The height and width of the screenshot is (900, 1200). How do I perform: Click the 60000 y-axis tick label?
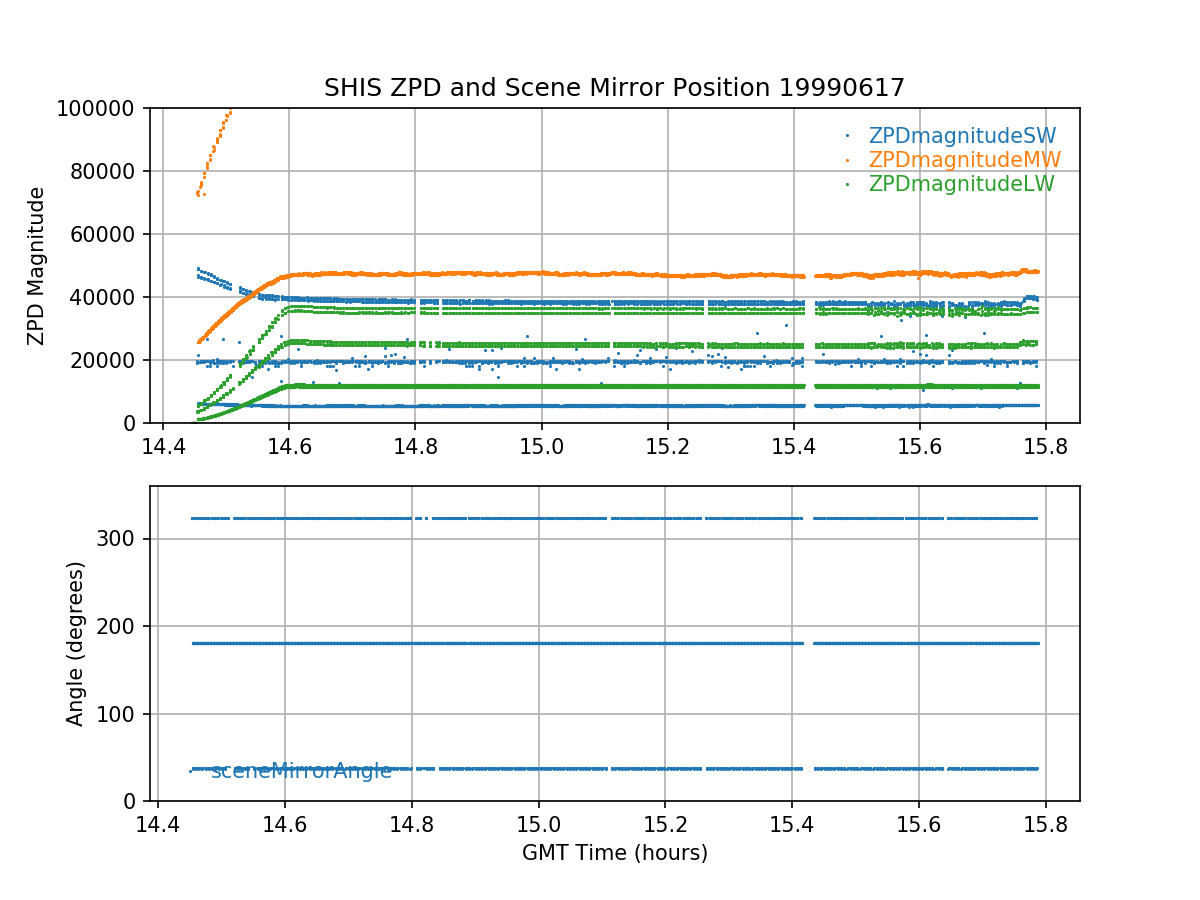click(109, 234)
